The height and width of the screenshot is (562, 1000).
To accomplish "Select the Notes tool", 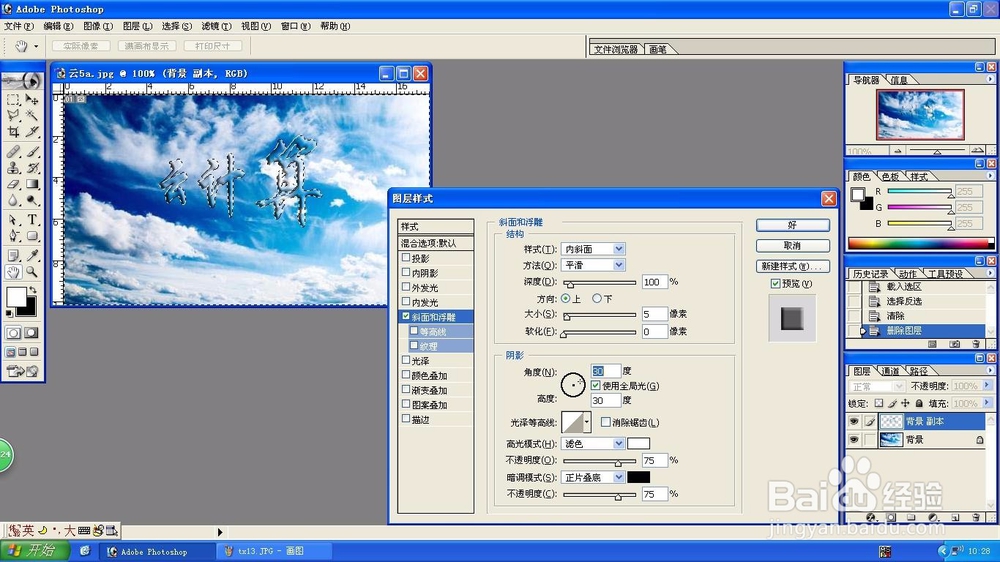I will (x=13, y=256).
